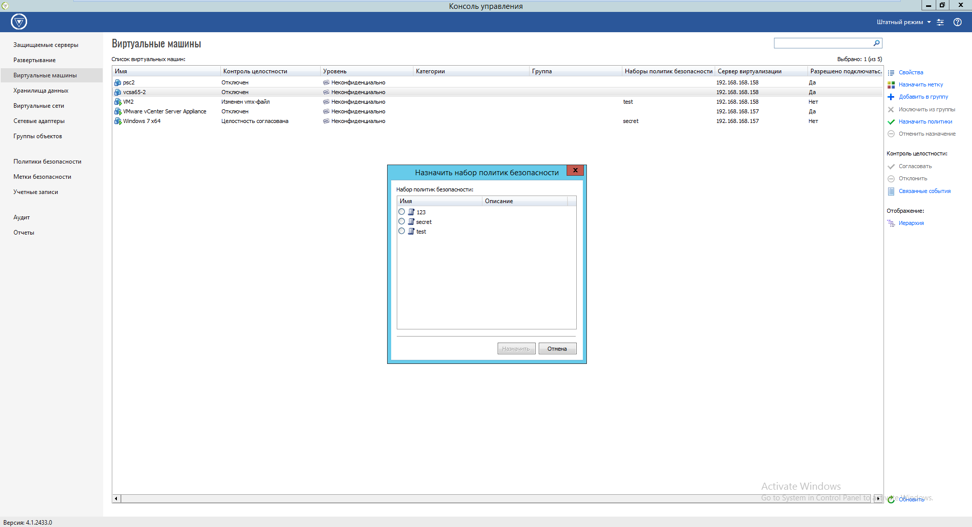Sort dialog list by Имя column header
Viewport: 972px width, 527px height.
[440, 201]
